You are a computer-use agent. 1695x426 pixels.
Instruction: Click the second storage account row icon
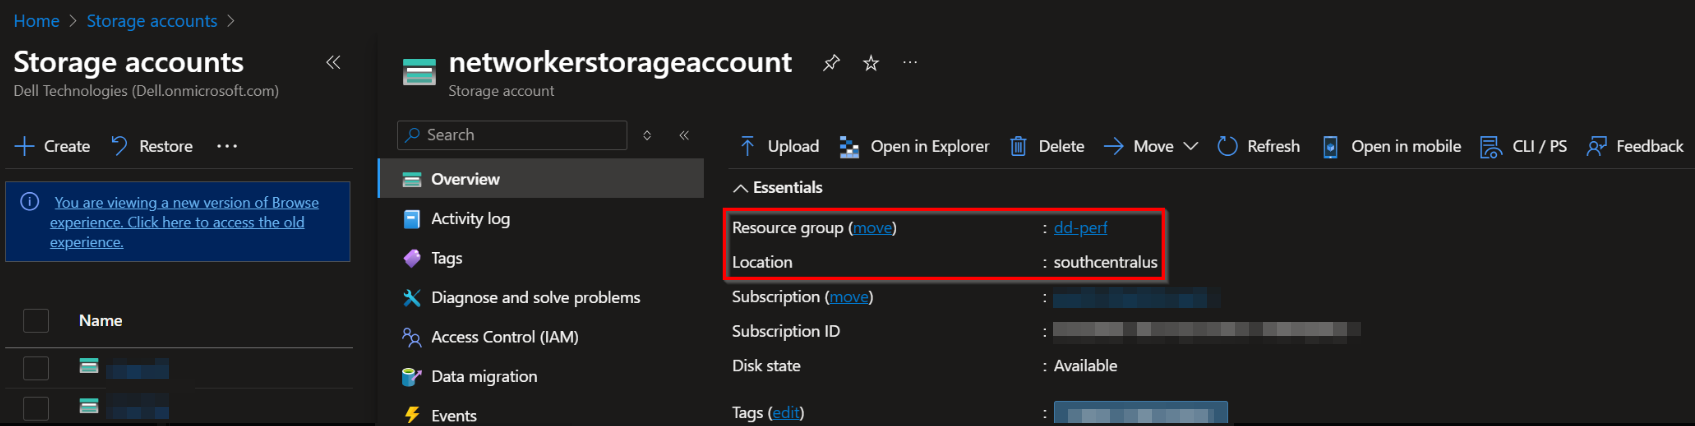[89, 406]
